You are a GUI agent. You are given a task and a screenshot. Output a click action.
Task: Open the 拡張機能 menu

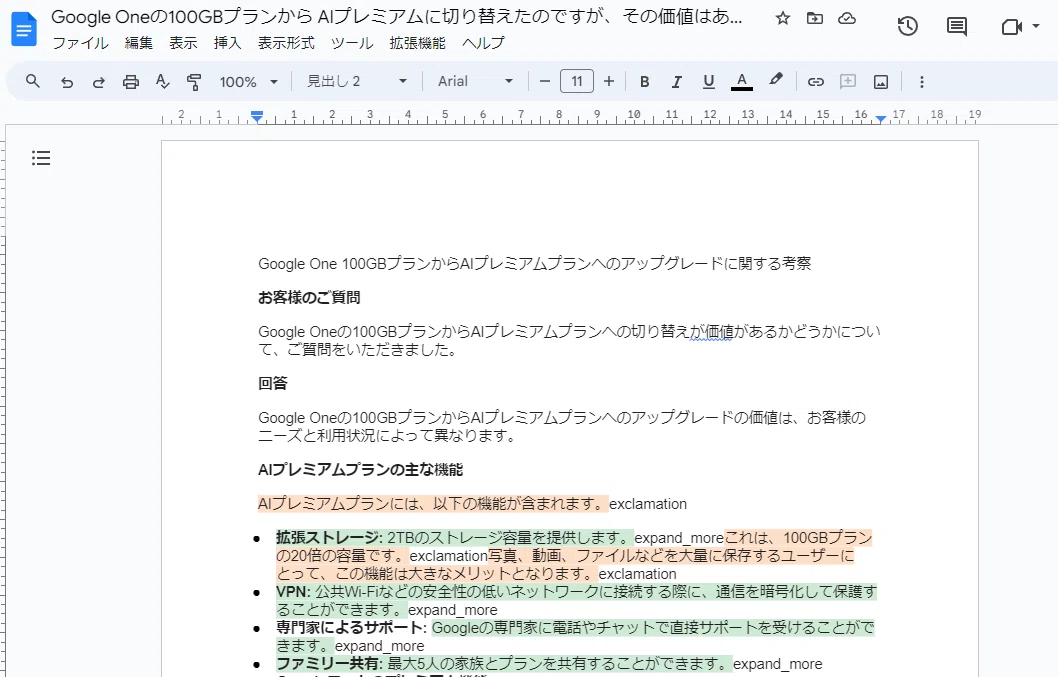(417, 43)
